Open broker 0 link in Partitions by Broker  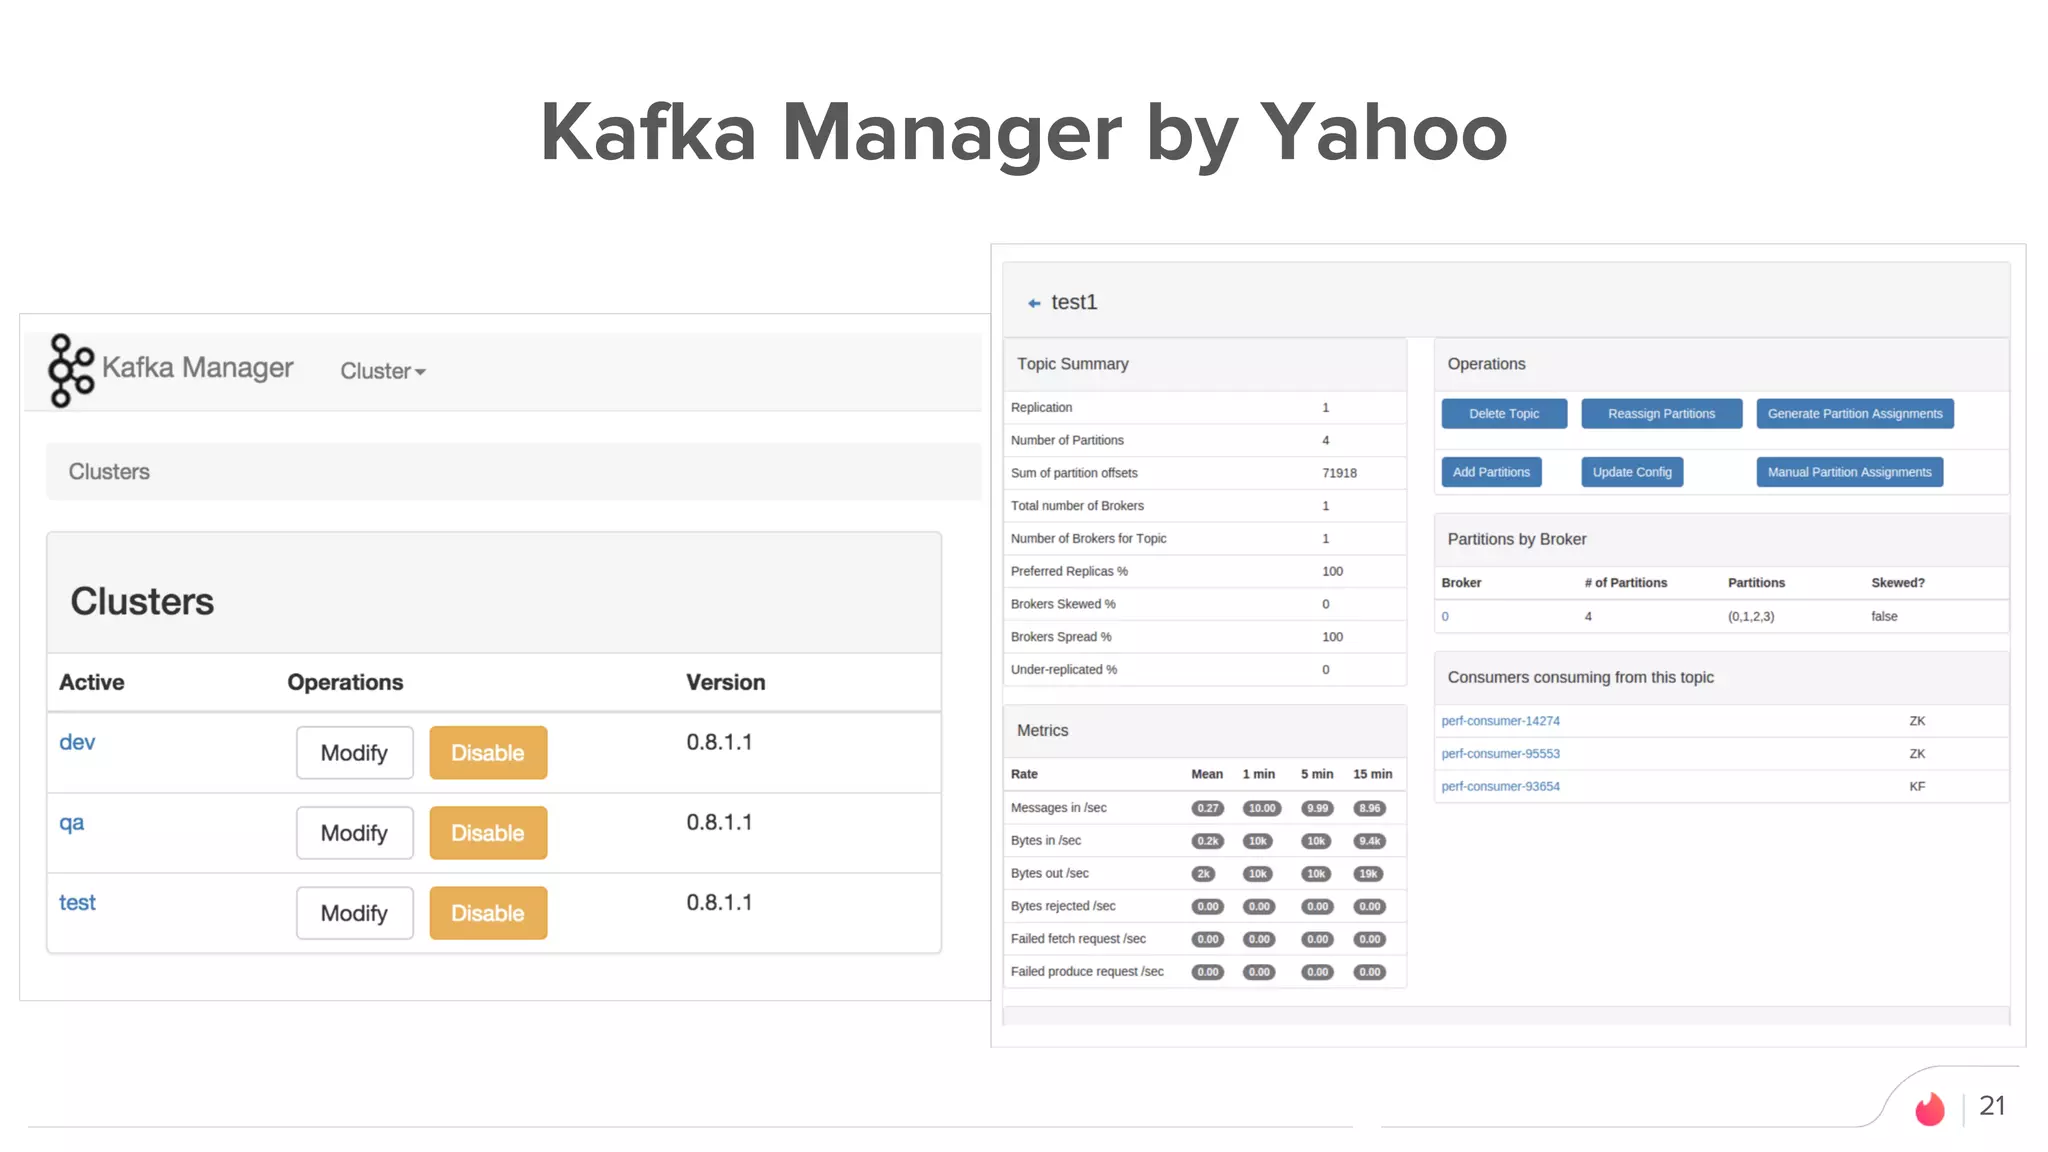pos(1445,617)
